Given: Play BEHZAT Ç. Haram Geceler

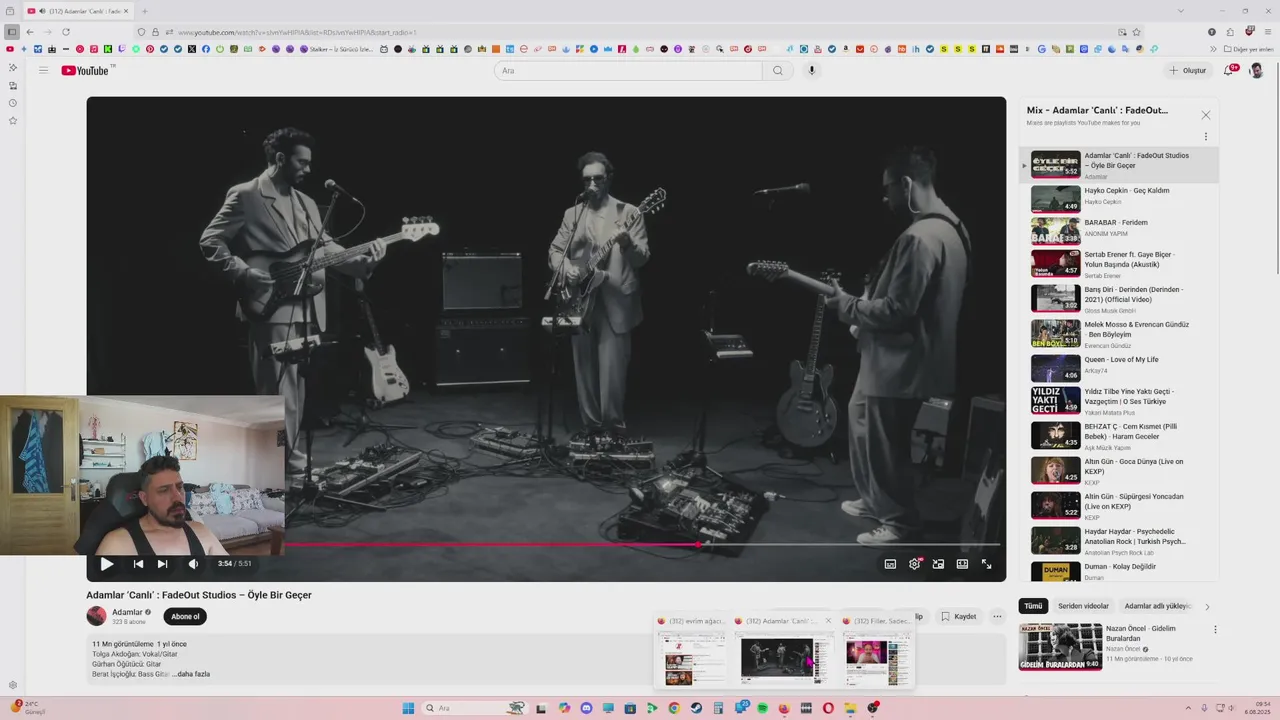Looking at the screenshot, I should [x=1119, y=435].
